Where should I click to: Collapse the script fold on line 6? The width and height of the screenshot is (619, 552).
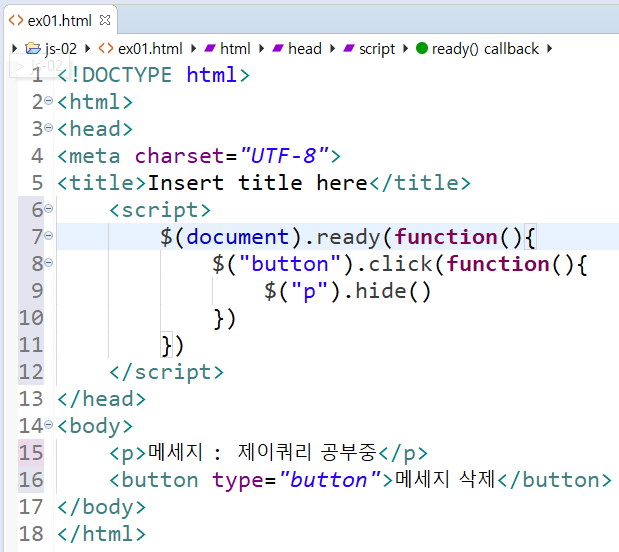point(49,208)
